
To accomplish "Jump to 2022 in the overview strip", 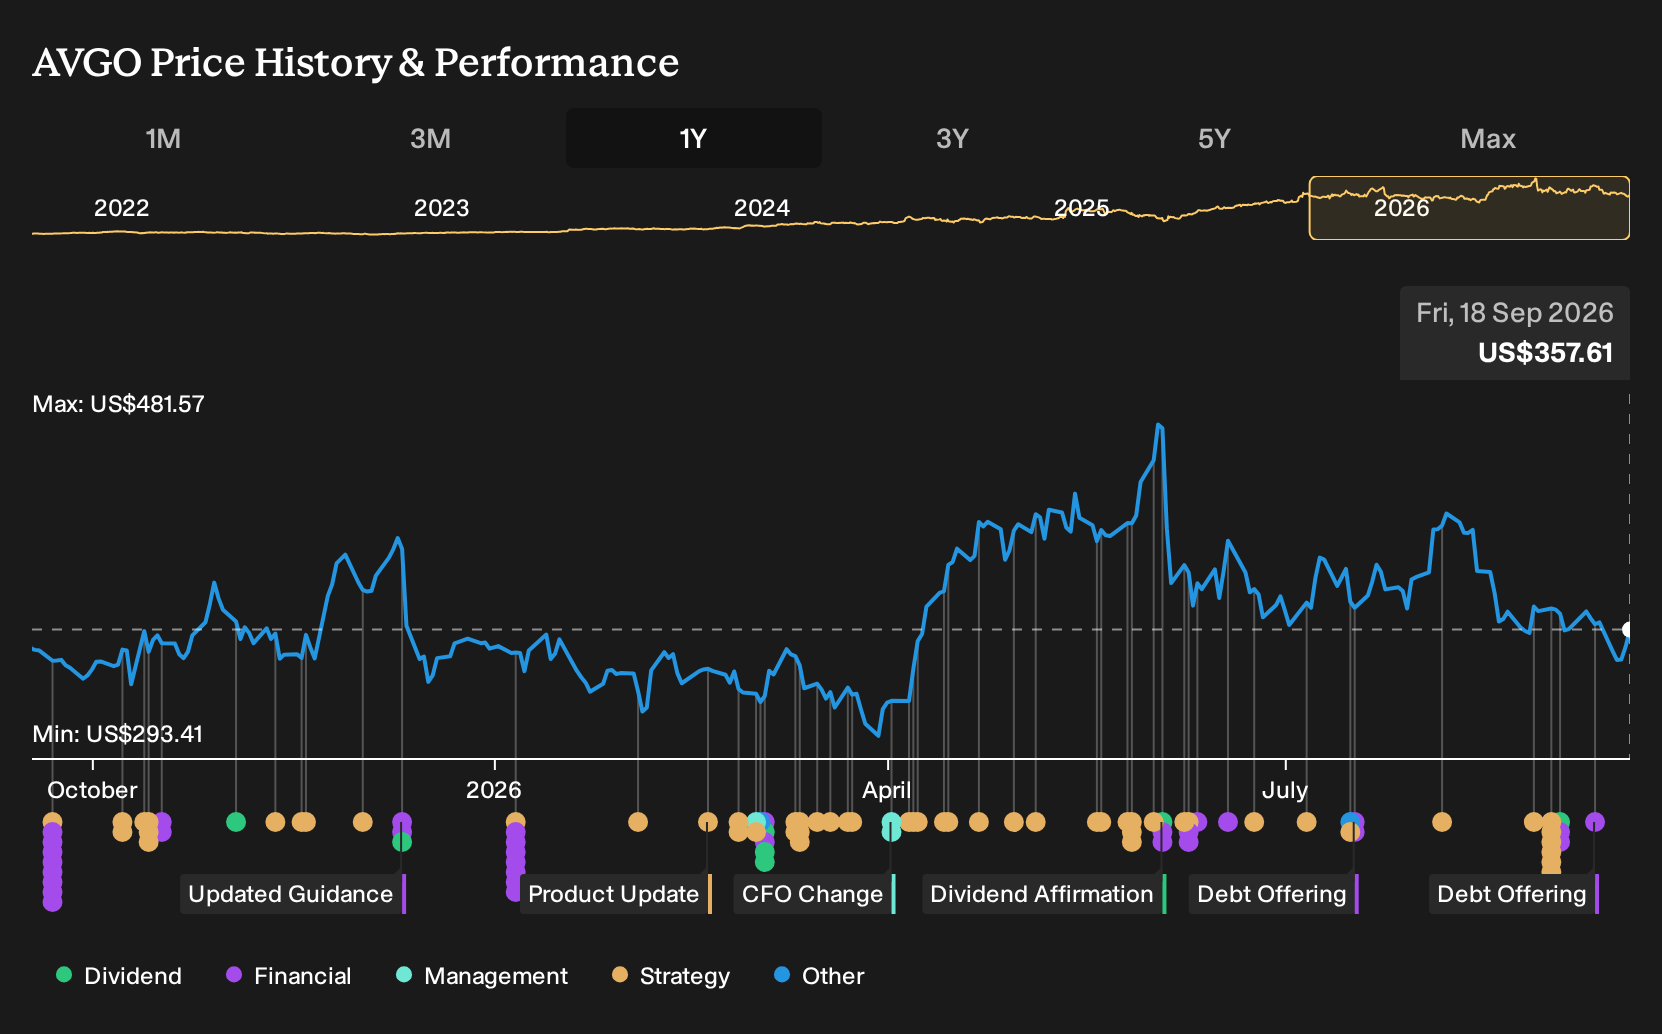I will 121,208.
